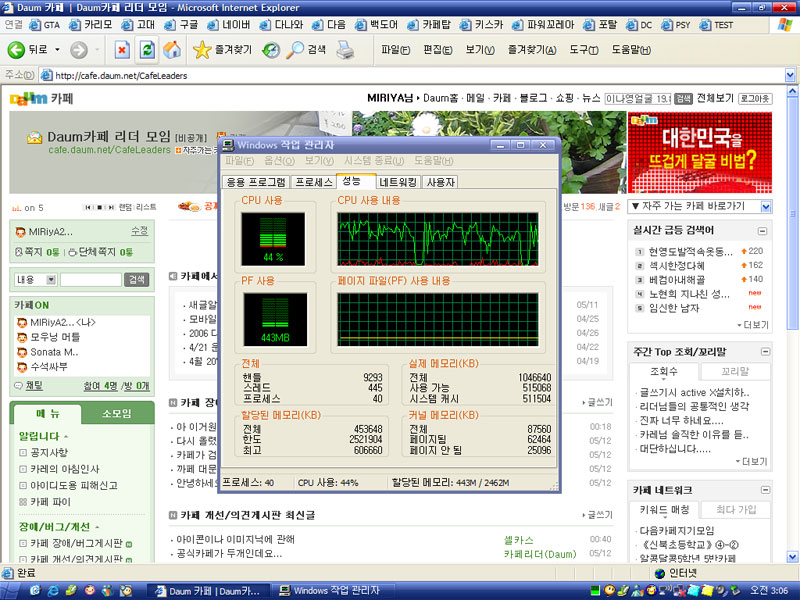
Task: Click the page scrollbar up arrow
Action: pyautogui.click(x=792, y=91)
